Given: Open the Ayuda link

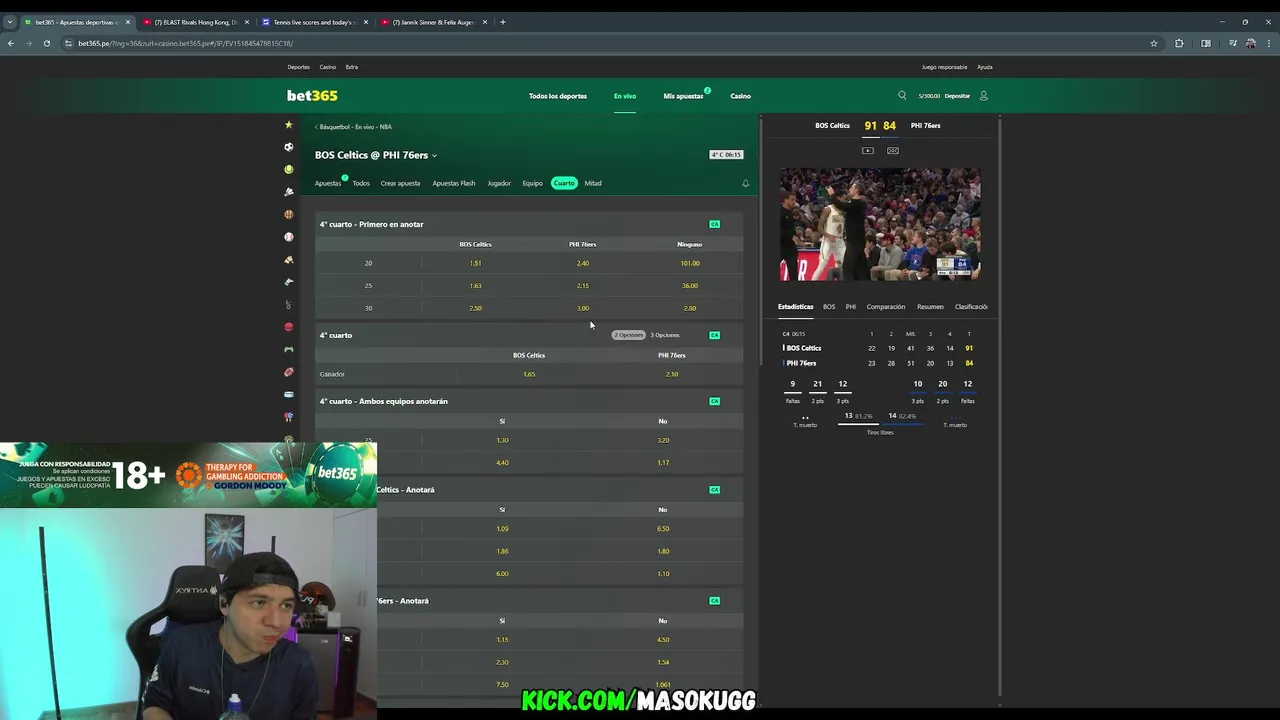Looking at the screenshot, I should [x=985, y=67].
